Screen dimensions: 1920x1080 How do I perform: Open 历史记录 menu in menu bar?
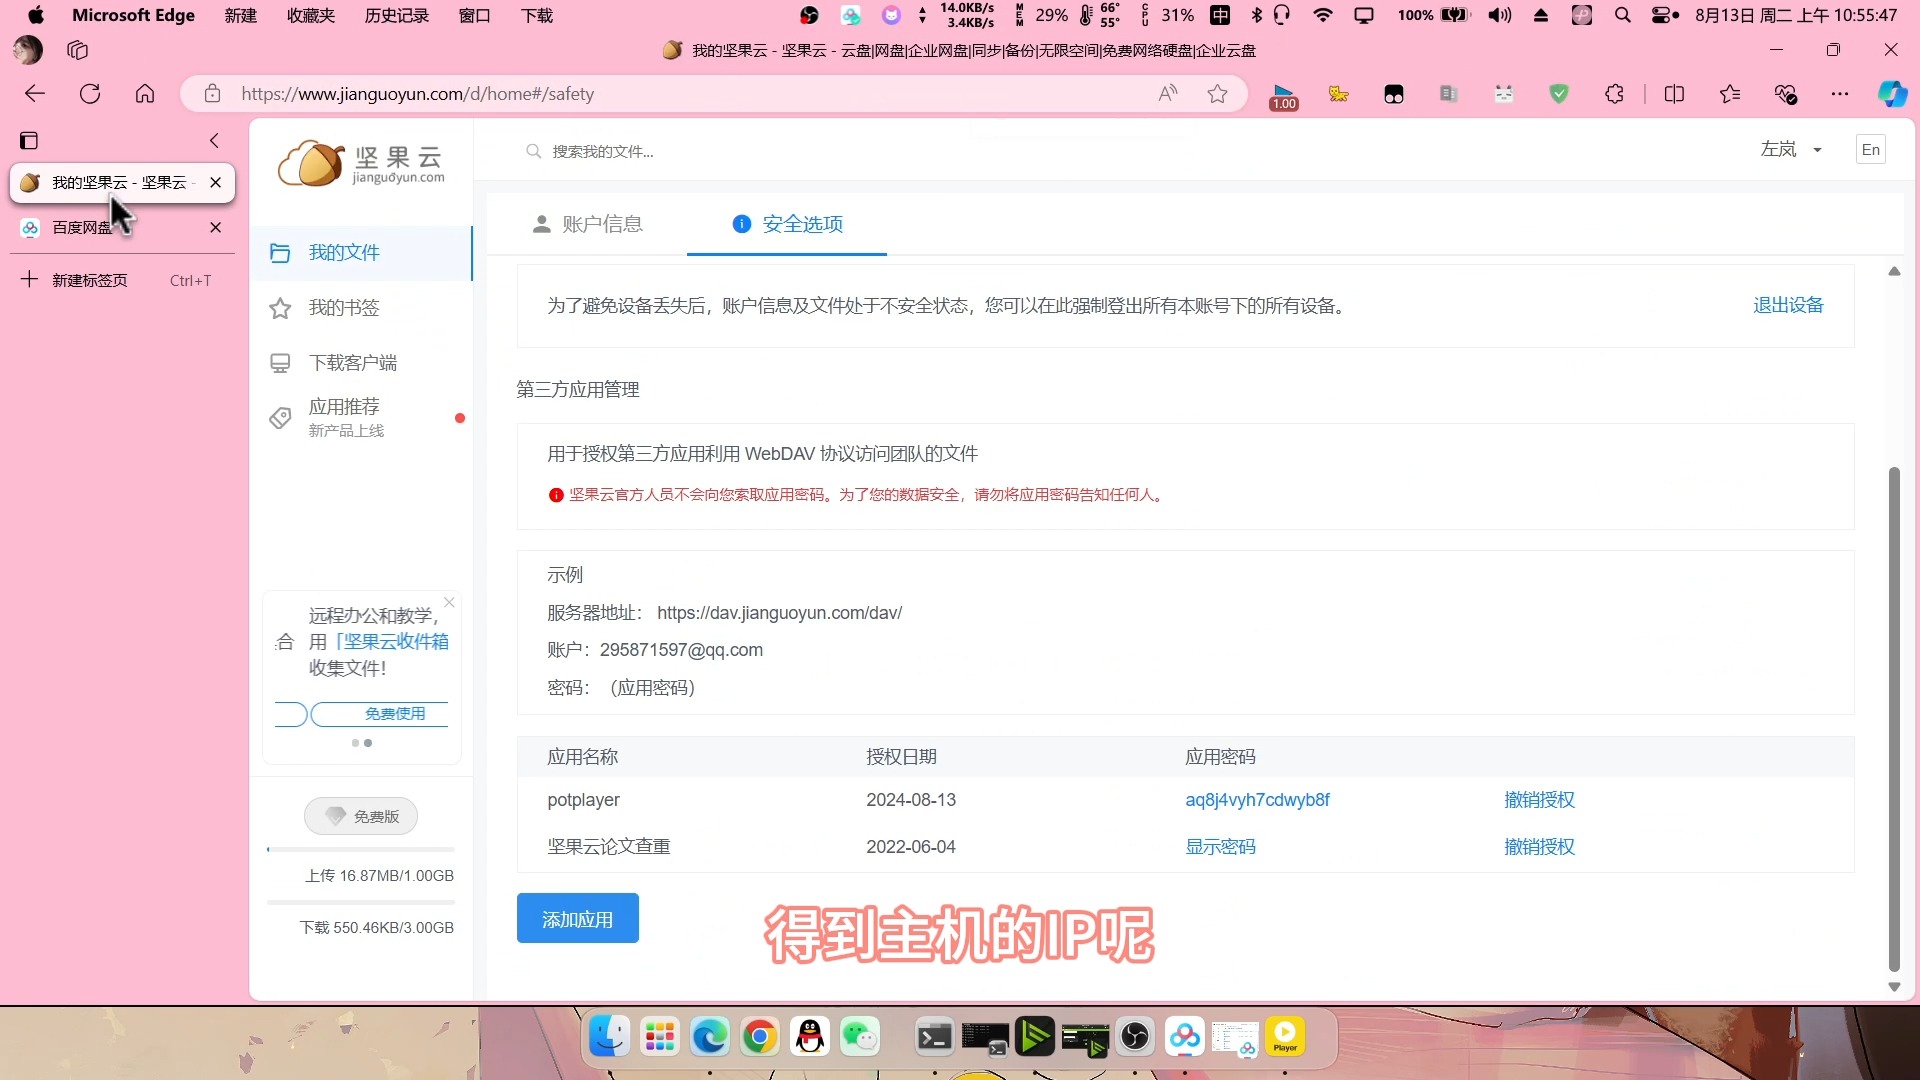coord(396,15)
